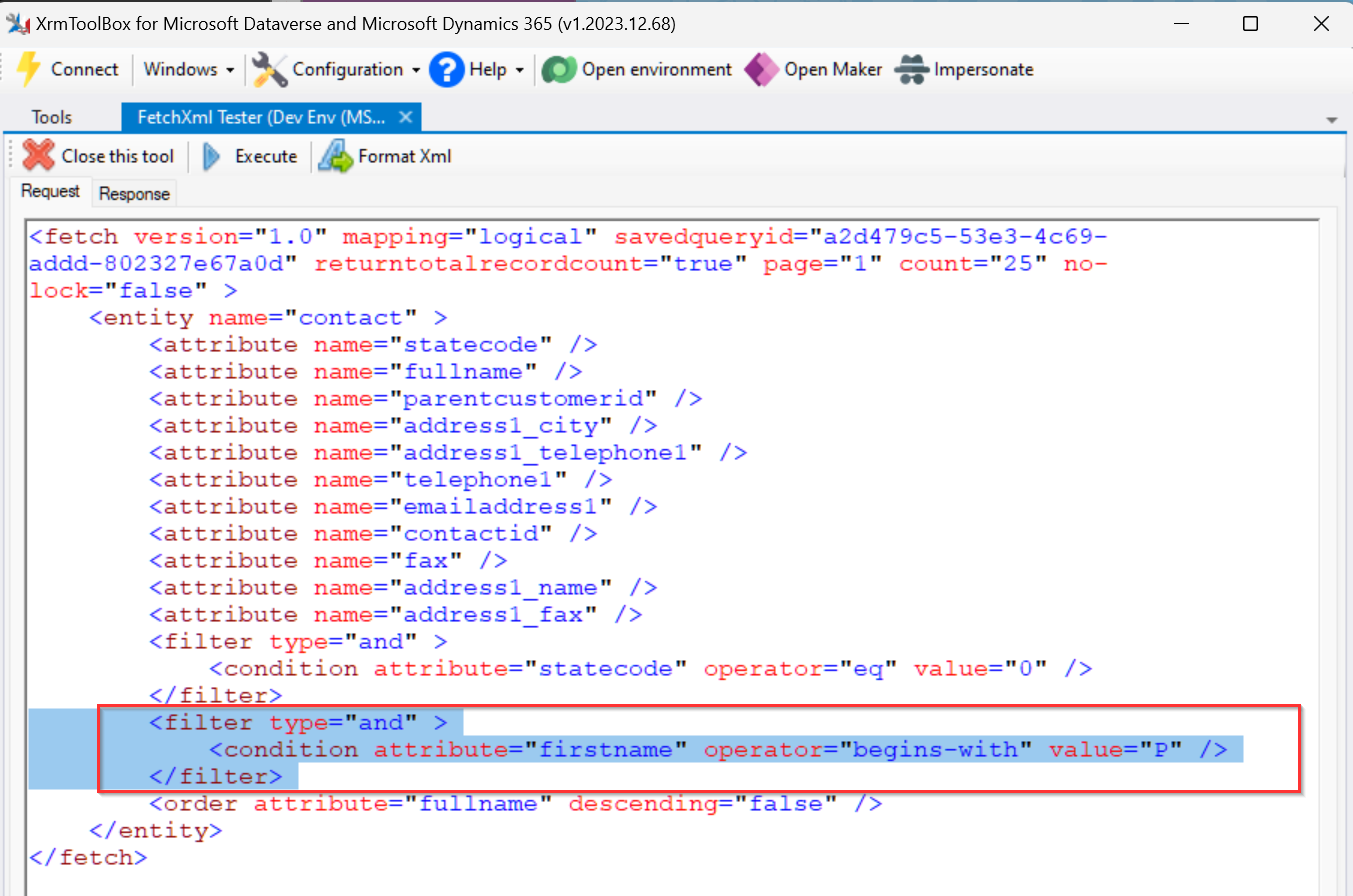Click the closing </entity> tag
Viewport: 1353px width, 896px height.
click(x=156, y=831)
